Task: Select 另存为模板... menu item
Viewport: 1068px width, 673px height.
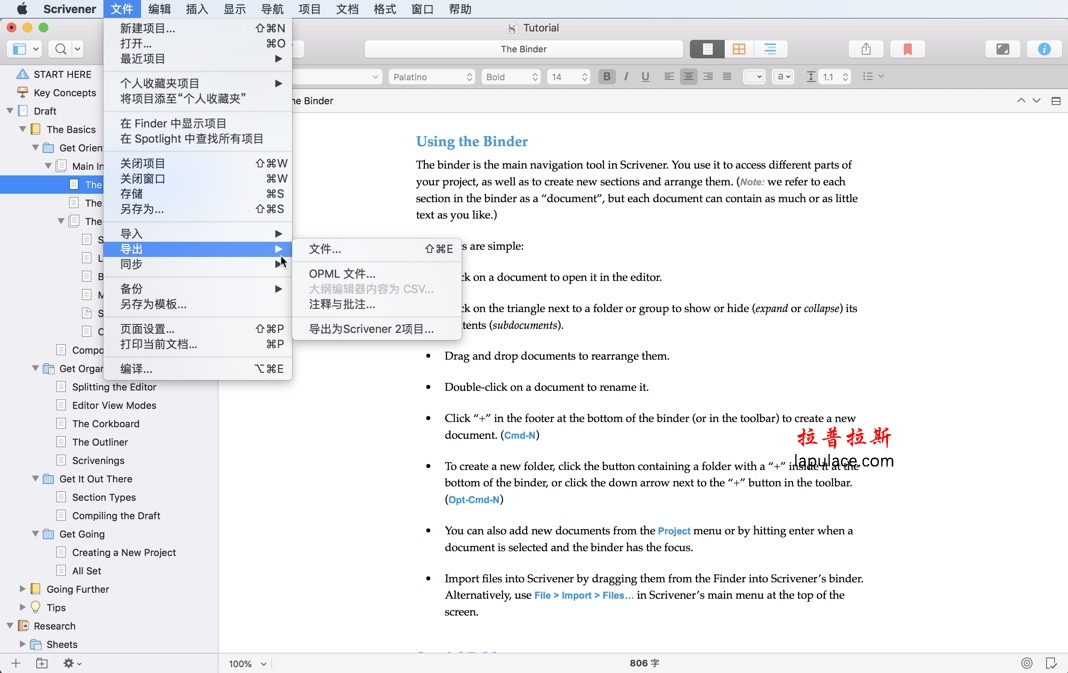Action: pyautogui.click(x=198, y=304)
